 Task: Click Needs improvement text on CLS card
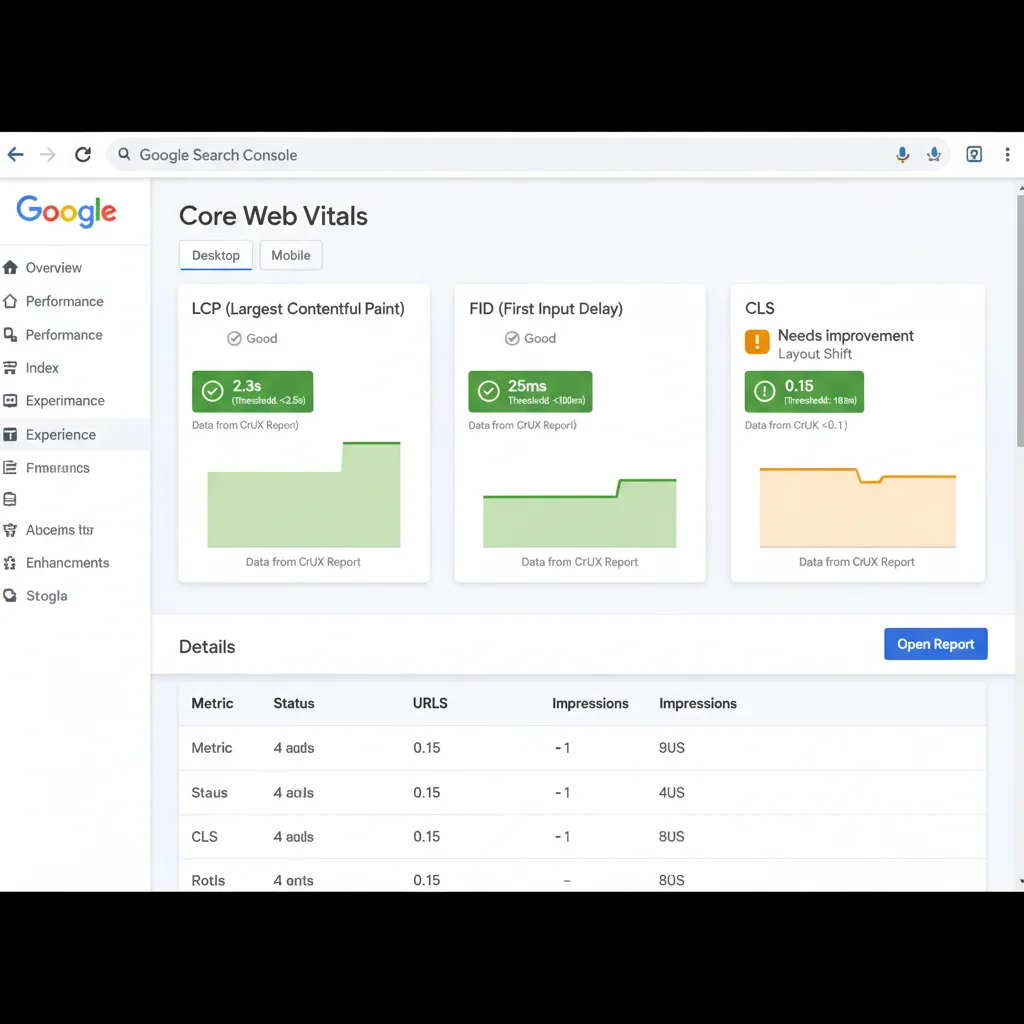click(x=845, y=336)
